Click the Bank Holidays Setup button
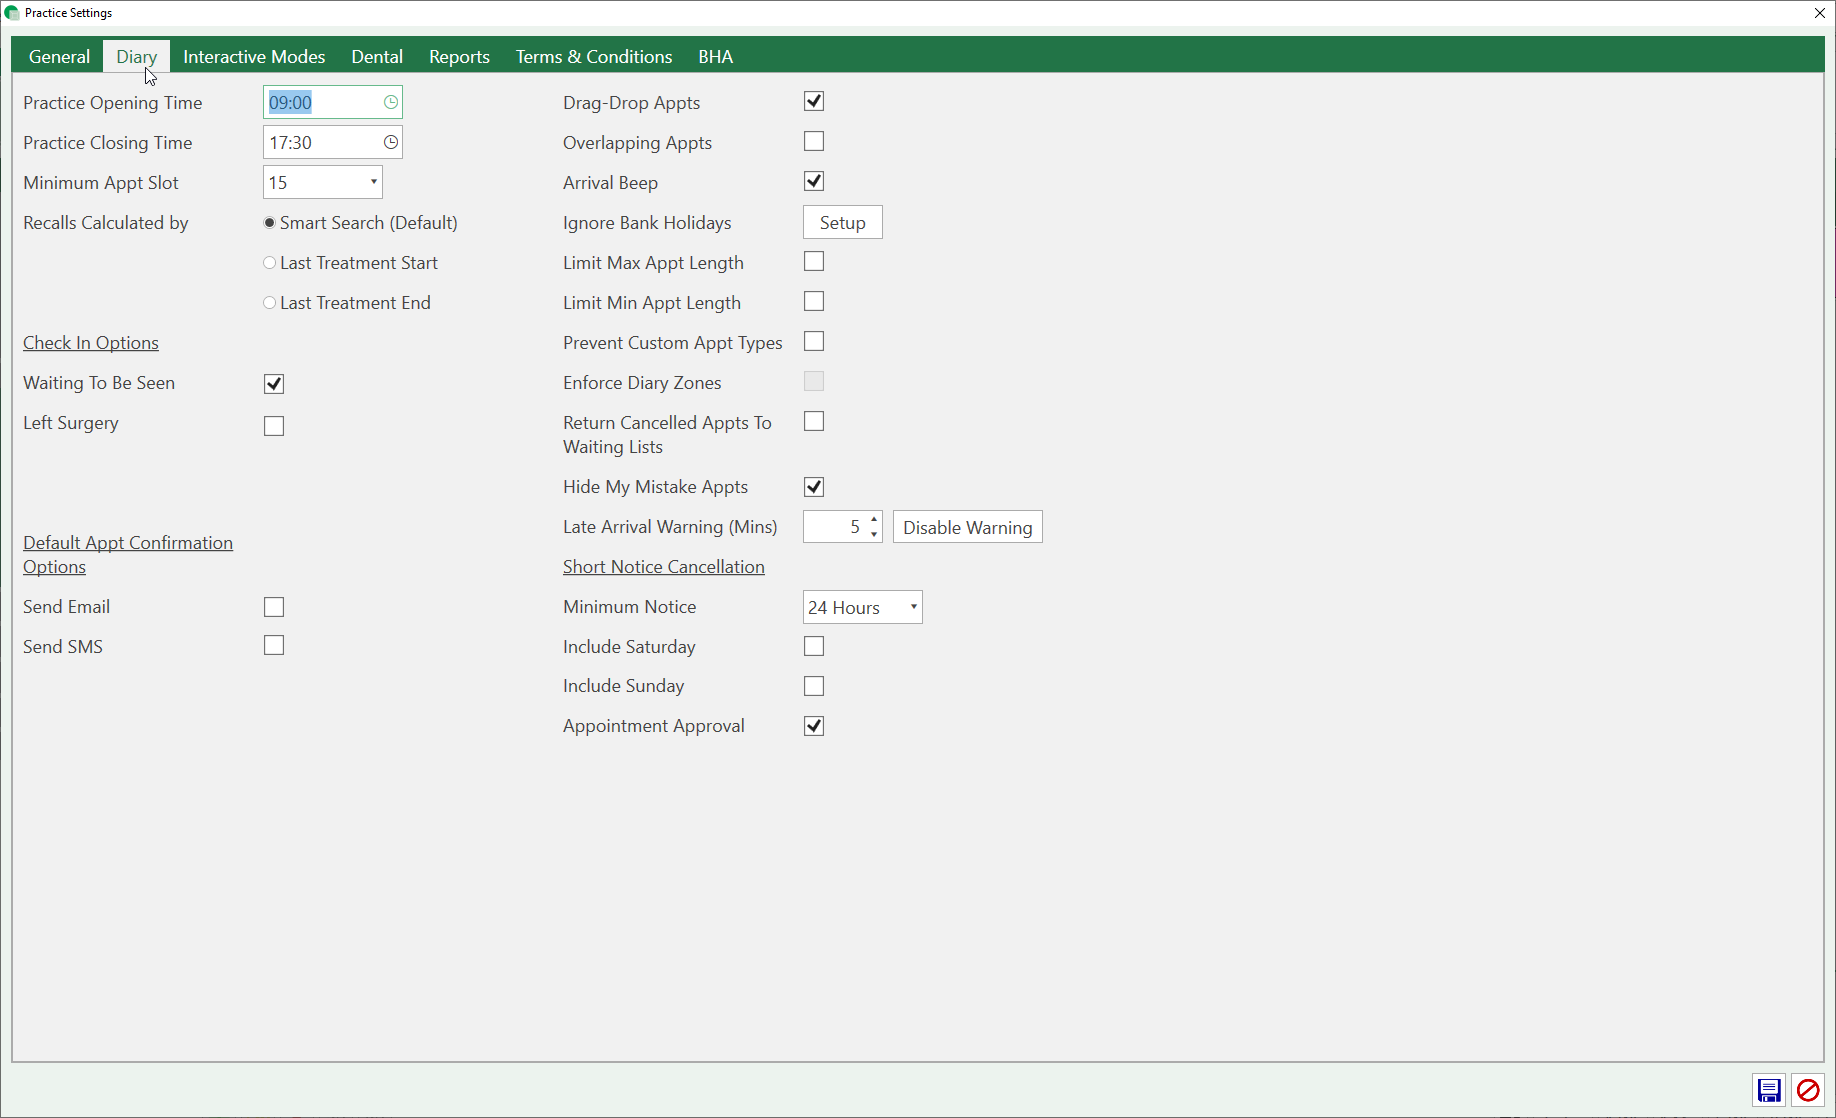This screenshot has height=1118, width=1836. 842,223
